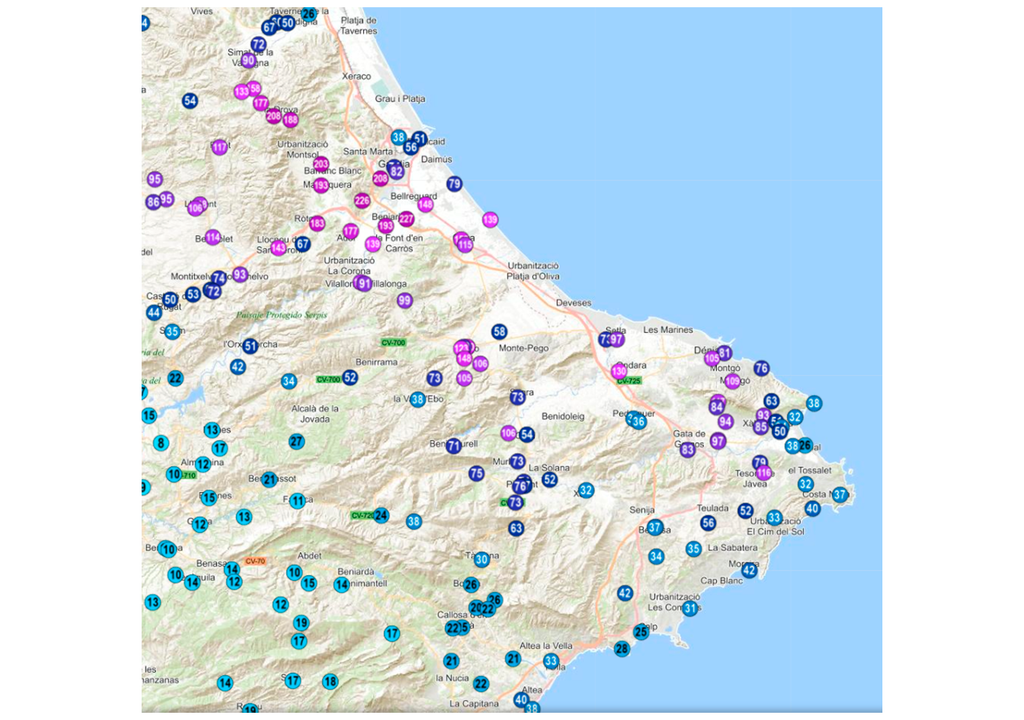The width and height of the screenshot is (1024, 720).
Task: Select the 74 marker at Montitxelvo
Action: tap(219, 278)
